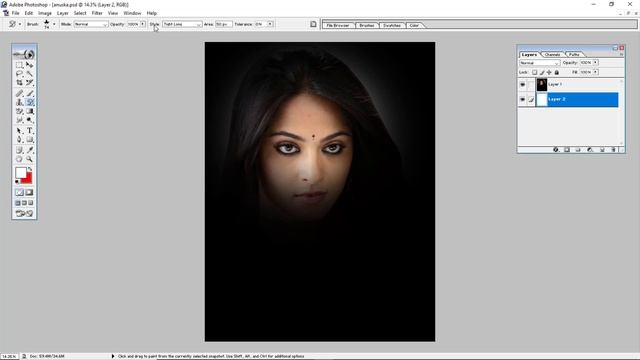Viewport: 640px width, 360px height.
Task: Toggle lock position
Action: pos(549,72)
